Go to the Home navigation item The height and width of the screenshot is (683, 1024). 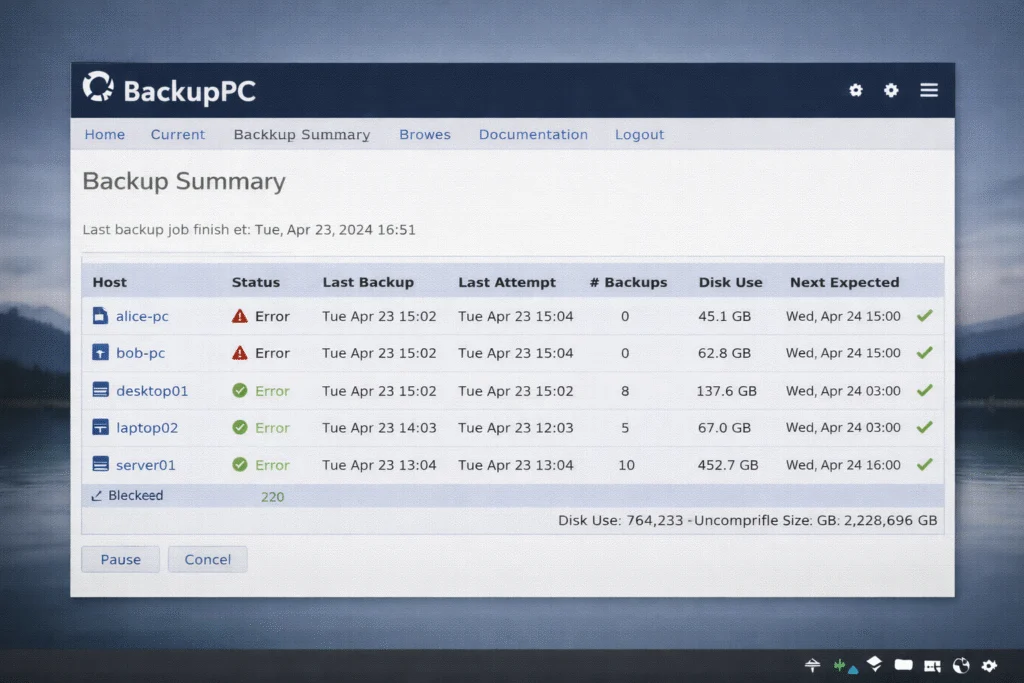(x=104, y=134)
